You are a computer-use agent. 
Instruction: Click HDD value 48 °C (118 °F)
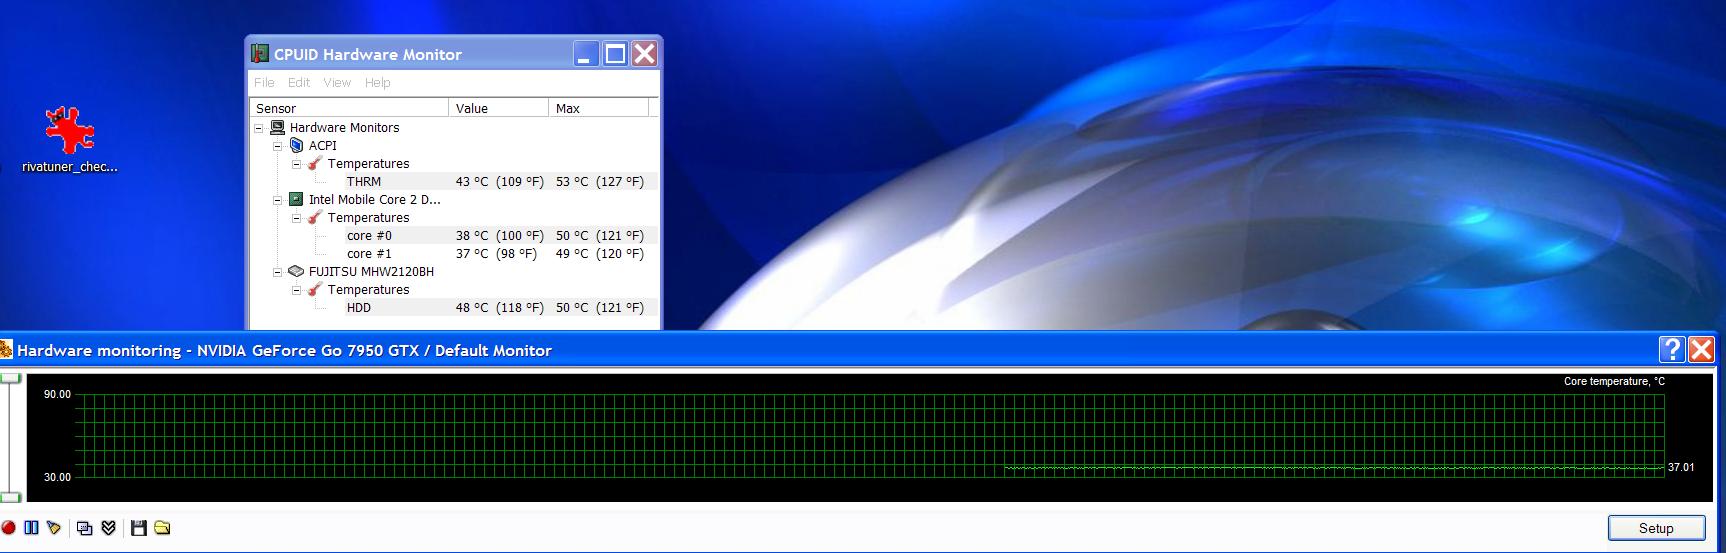click(499, 307)
